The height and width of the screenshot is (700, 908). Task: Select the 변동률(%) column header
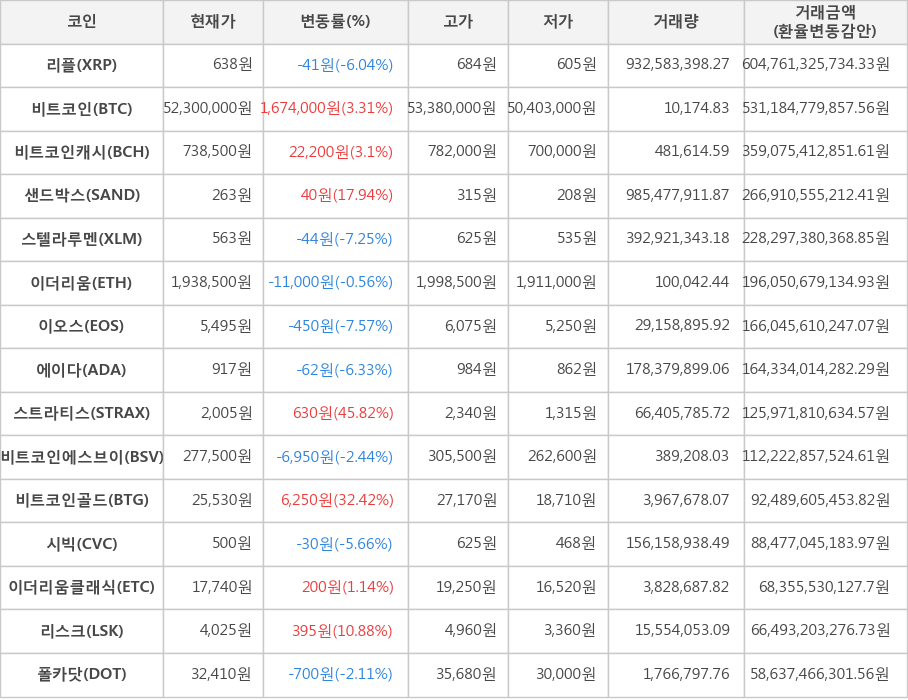point(335,22)
